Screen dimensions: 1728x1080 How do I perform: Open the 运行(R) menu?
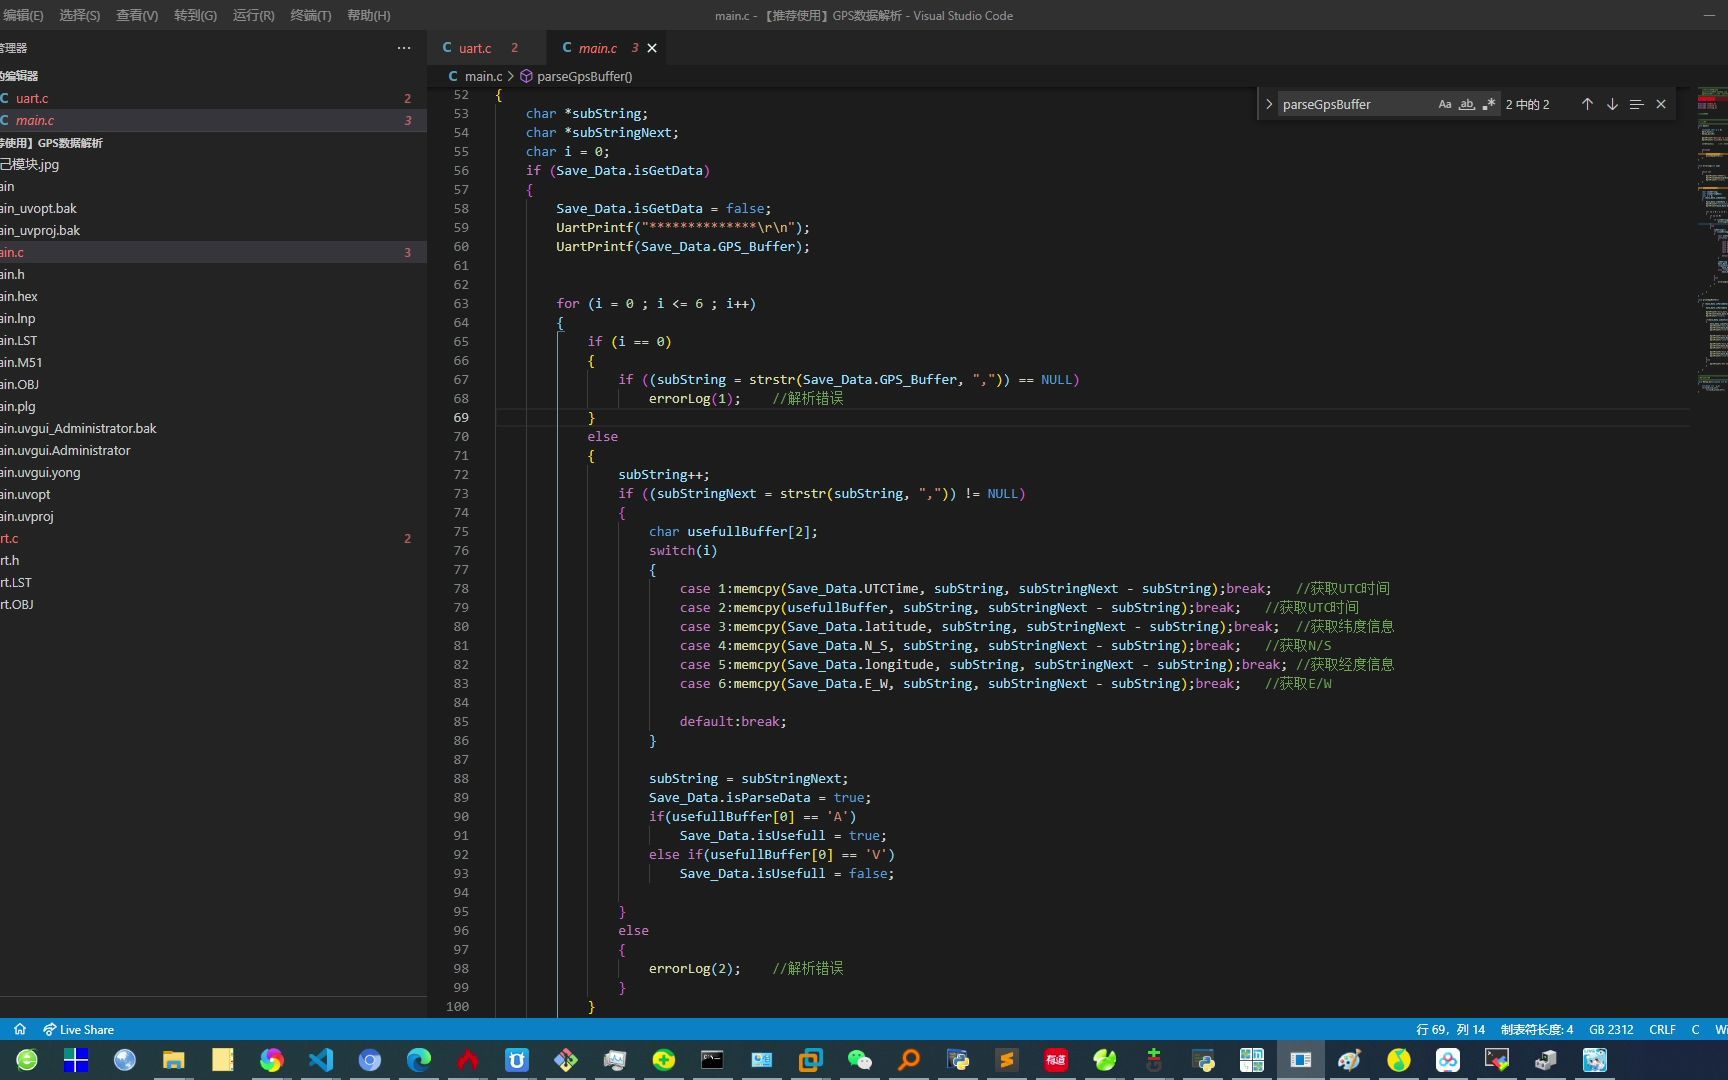(x=253, y=15)
